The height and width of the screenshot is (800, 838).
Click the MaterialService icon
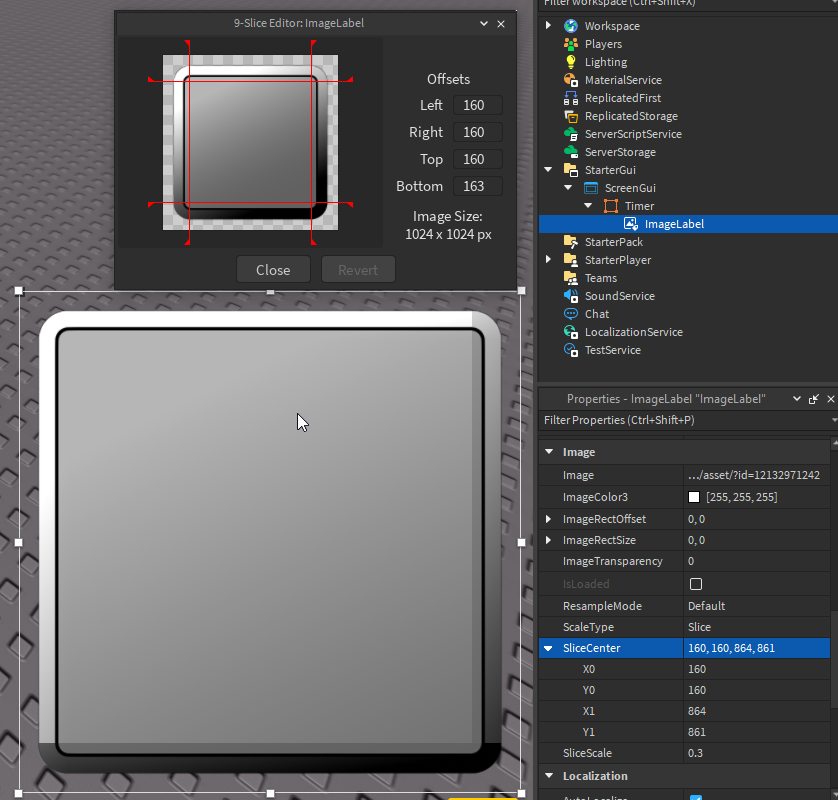coord(571,80)
